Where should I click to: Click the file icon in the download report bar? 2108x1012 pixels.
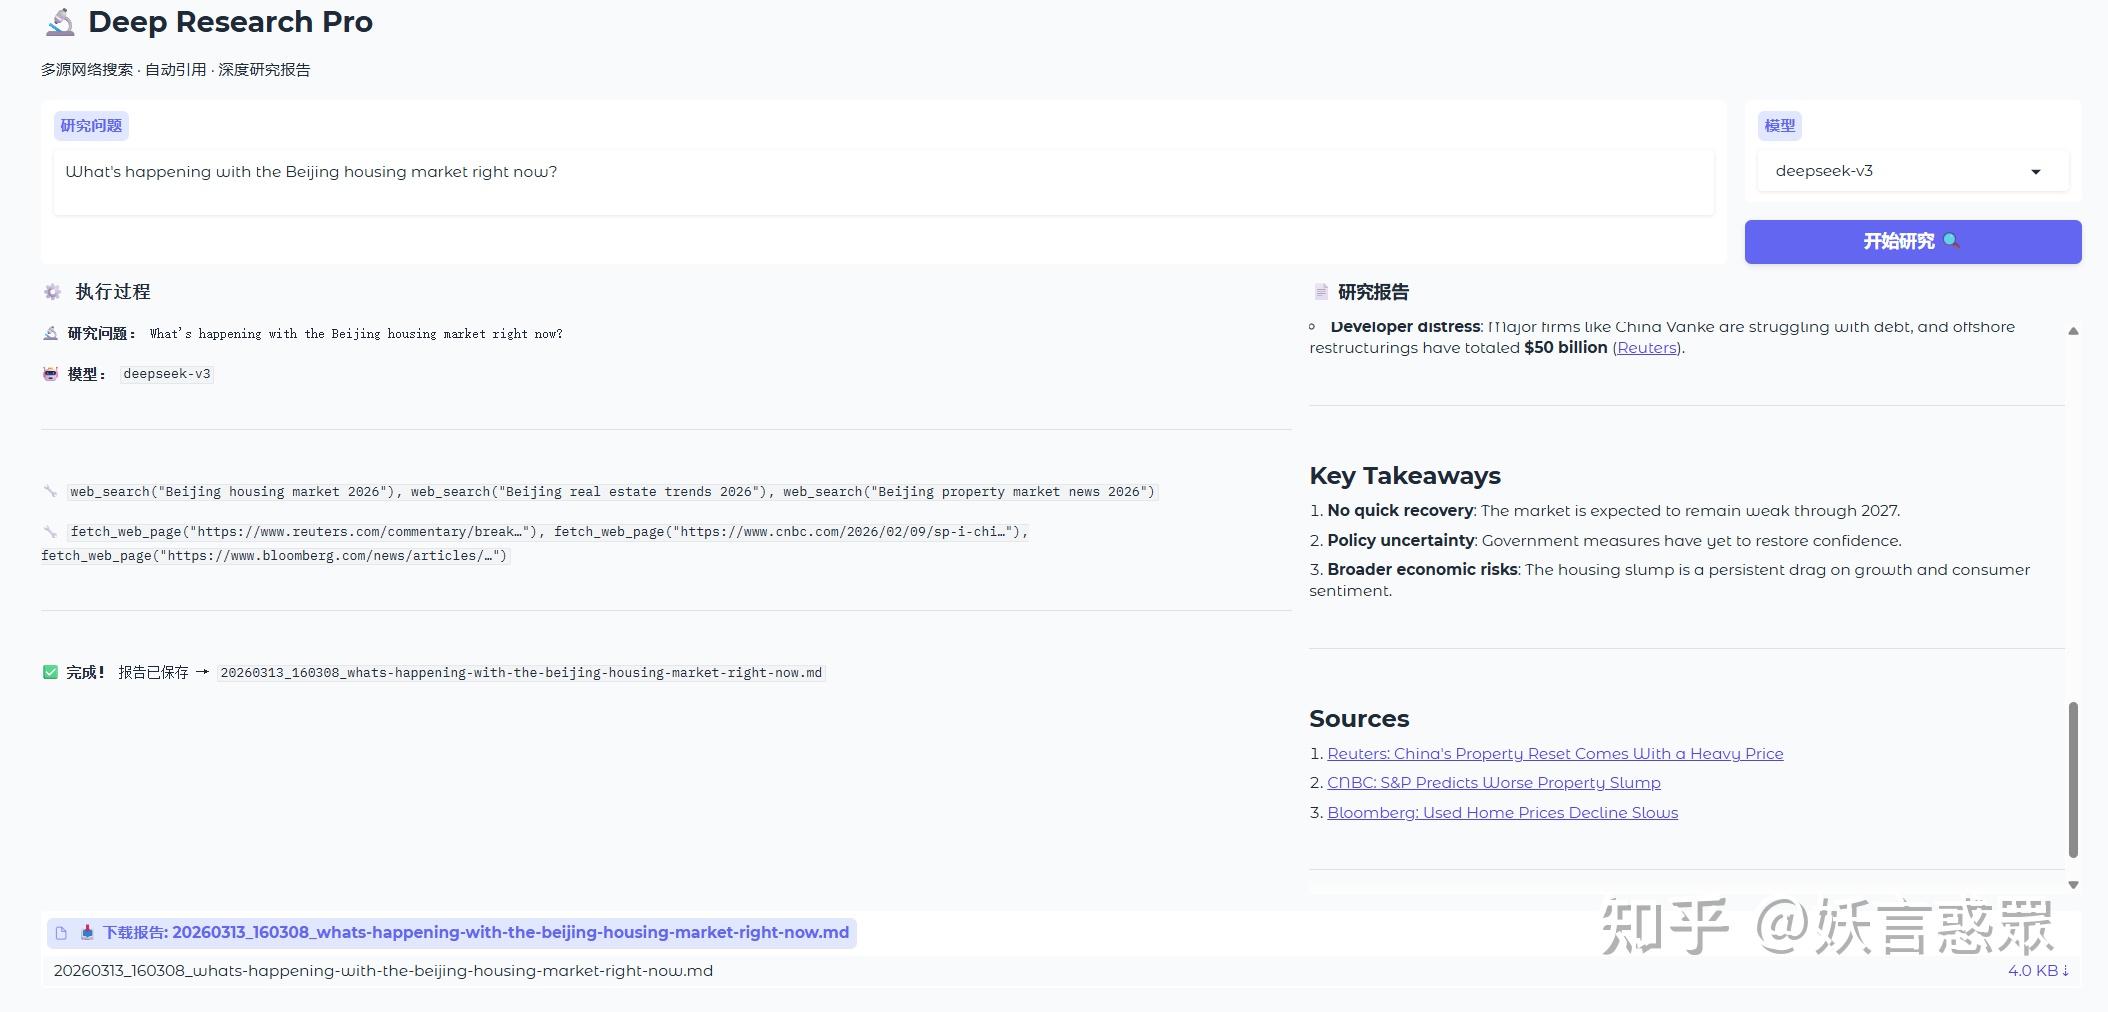point(61,933)
